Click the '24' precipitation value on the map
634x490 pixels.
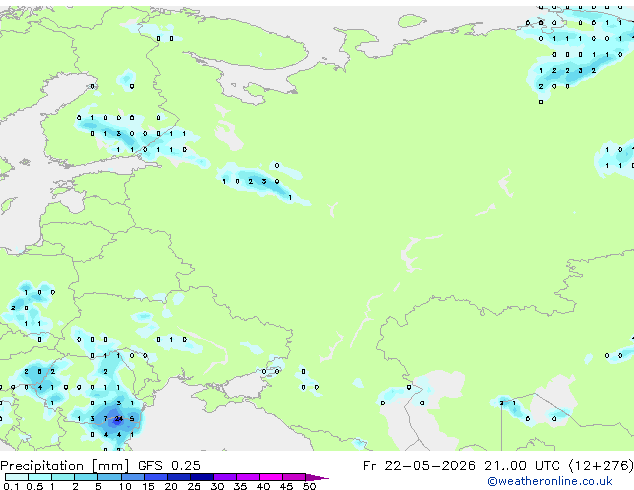coord(118,419)
